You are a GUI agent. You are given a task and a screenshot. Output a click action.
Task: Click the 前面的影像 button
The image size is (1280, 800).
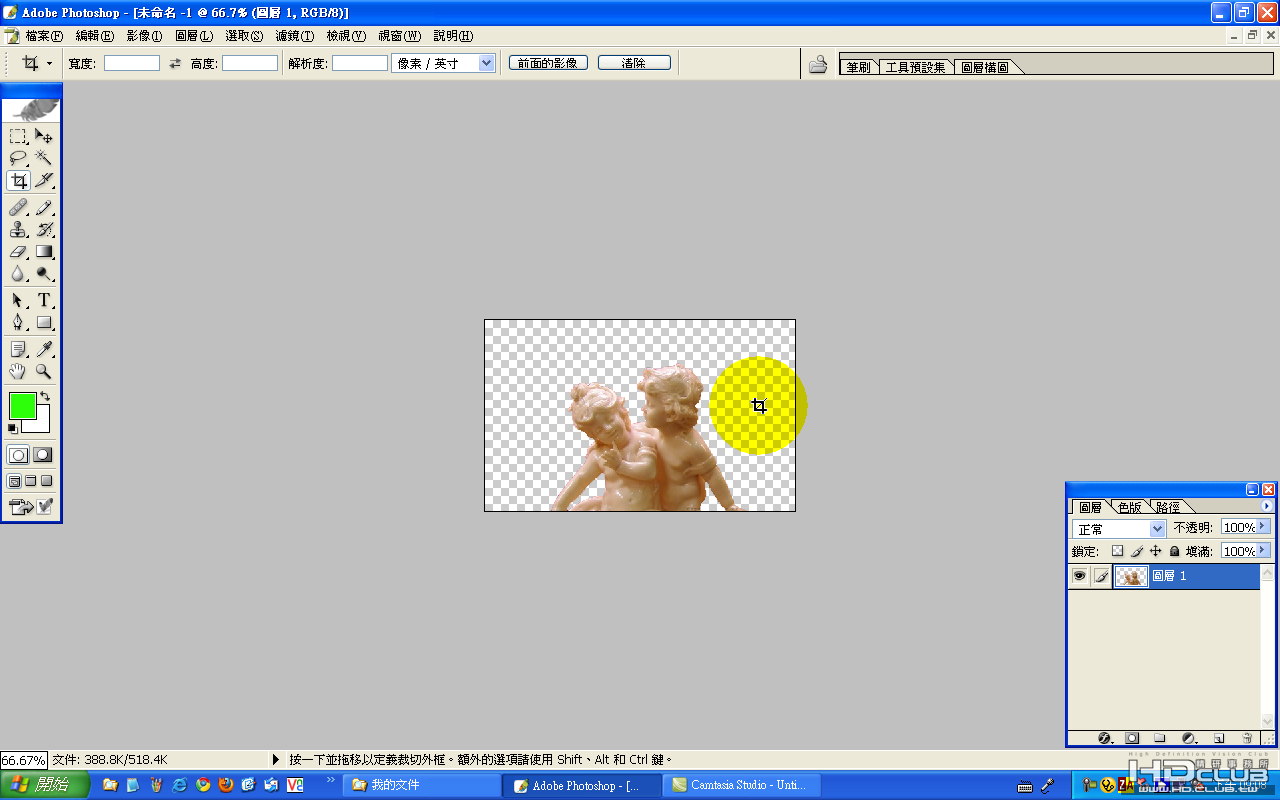tap(548, 63)
